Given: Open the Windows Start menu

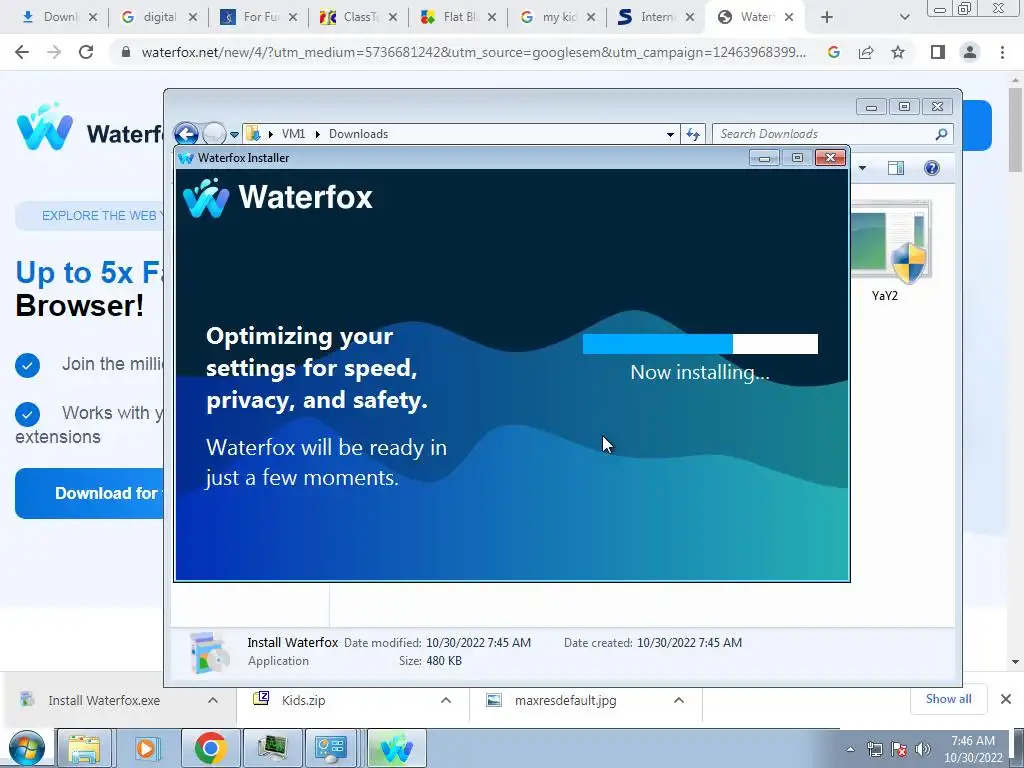Looking at the screenshot, I should click(26, 748).
